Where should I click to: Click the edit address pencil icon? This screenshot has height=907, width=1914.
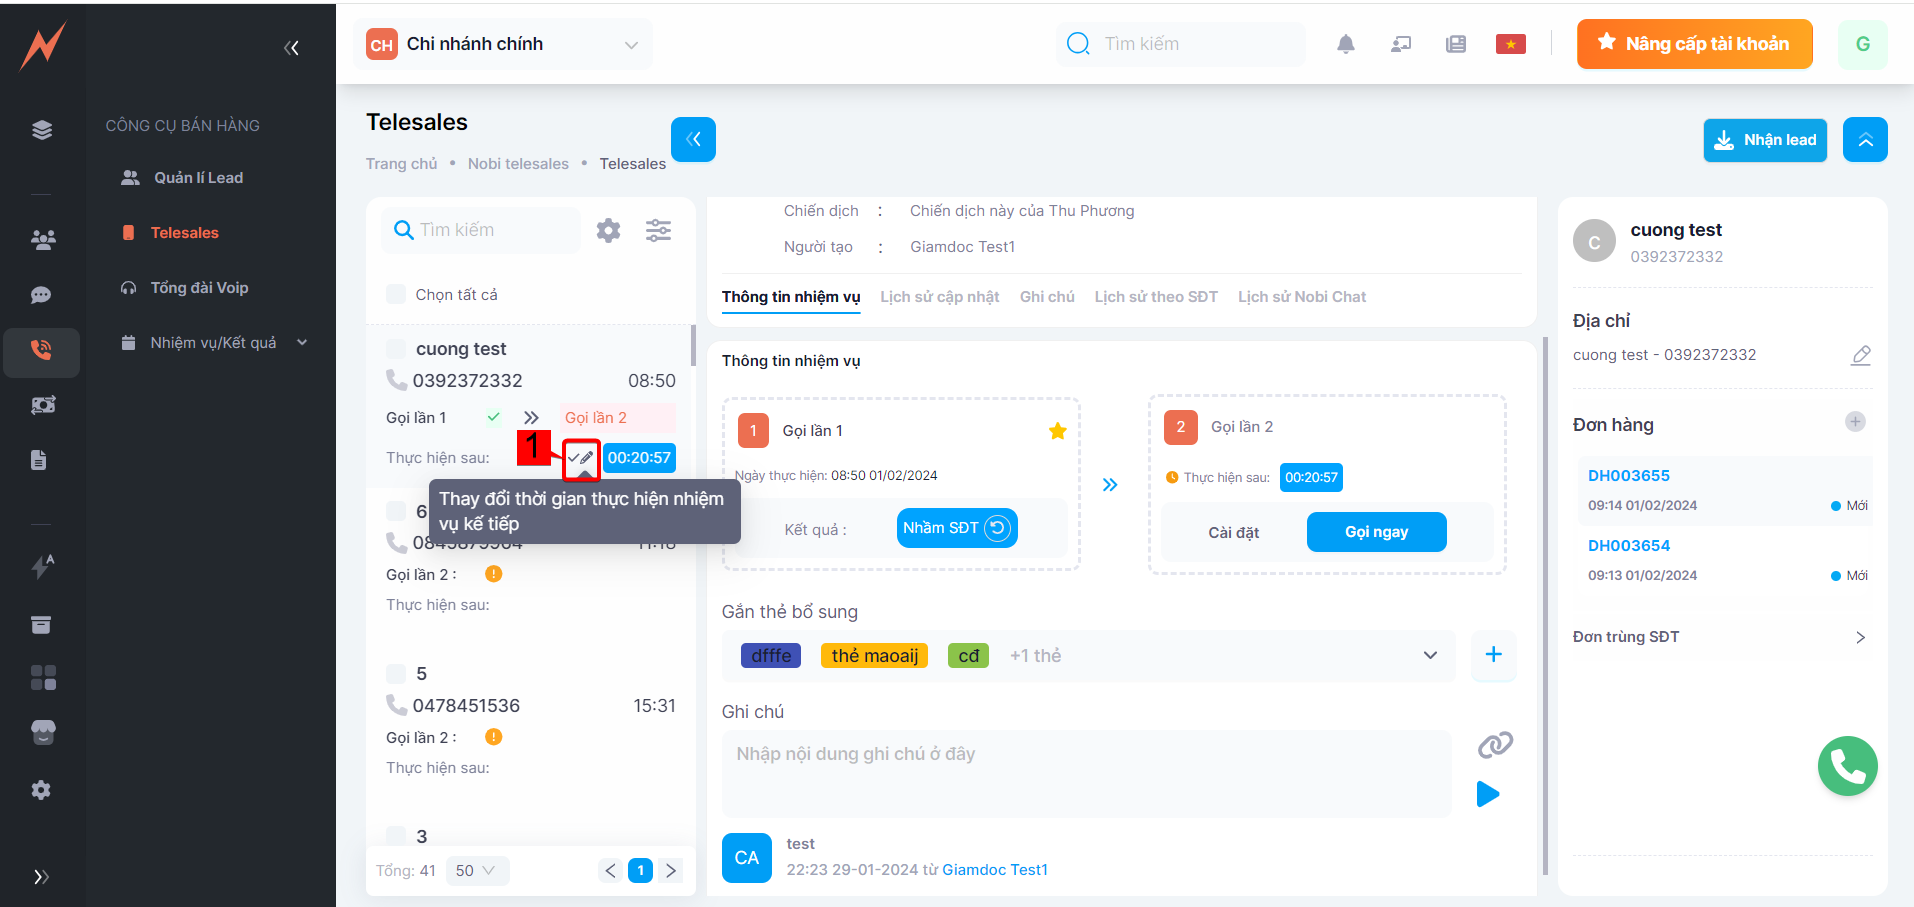click(x=1860, y=355)
